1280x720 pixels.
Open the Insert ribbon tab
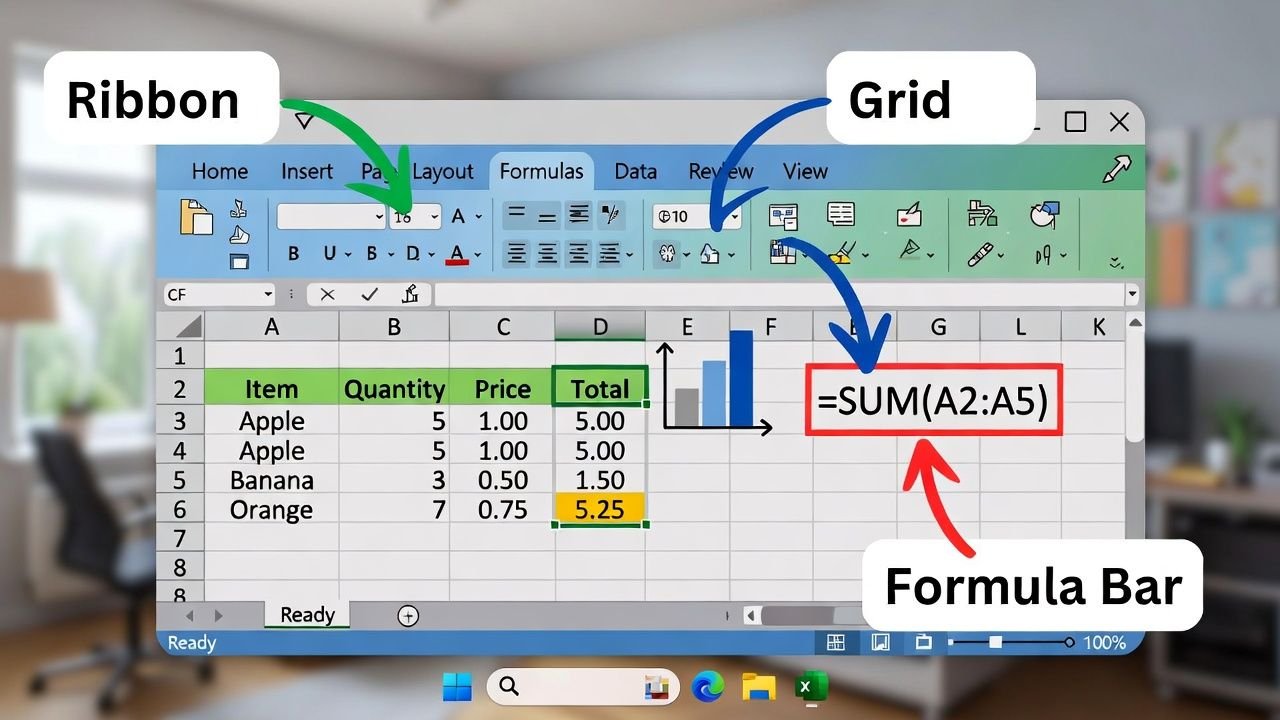coord(306,171)
